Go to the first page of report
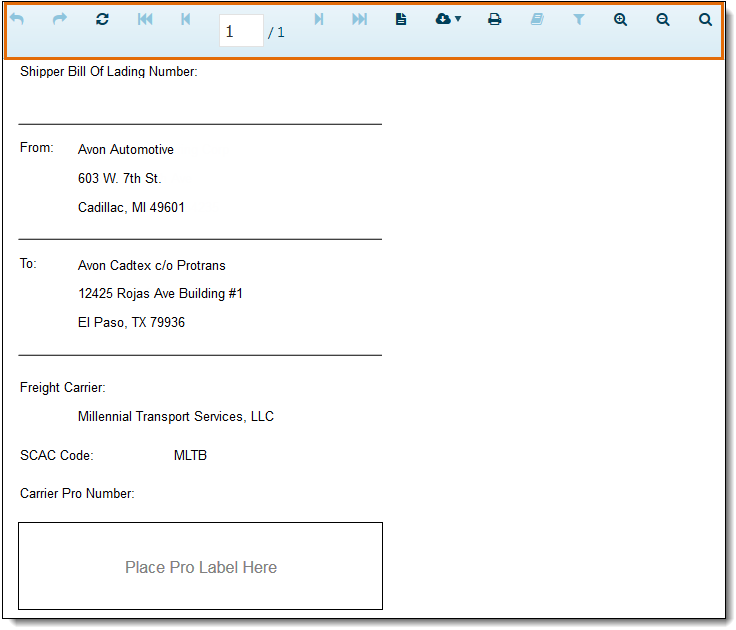Image resolution: width=736 pixels, height=630 pixels. click(x=145, y=19)
